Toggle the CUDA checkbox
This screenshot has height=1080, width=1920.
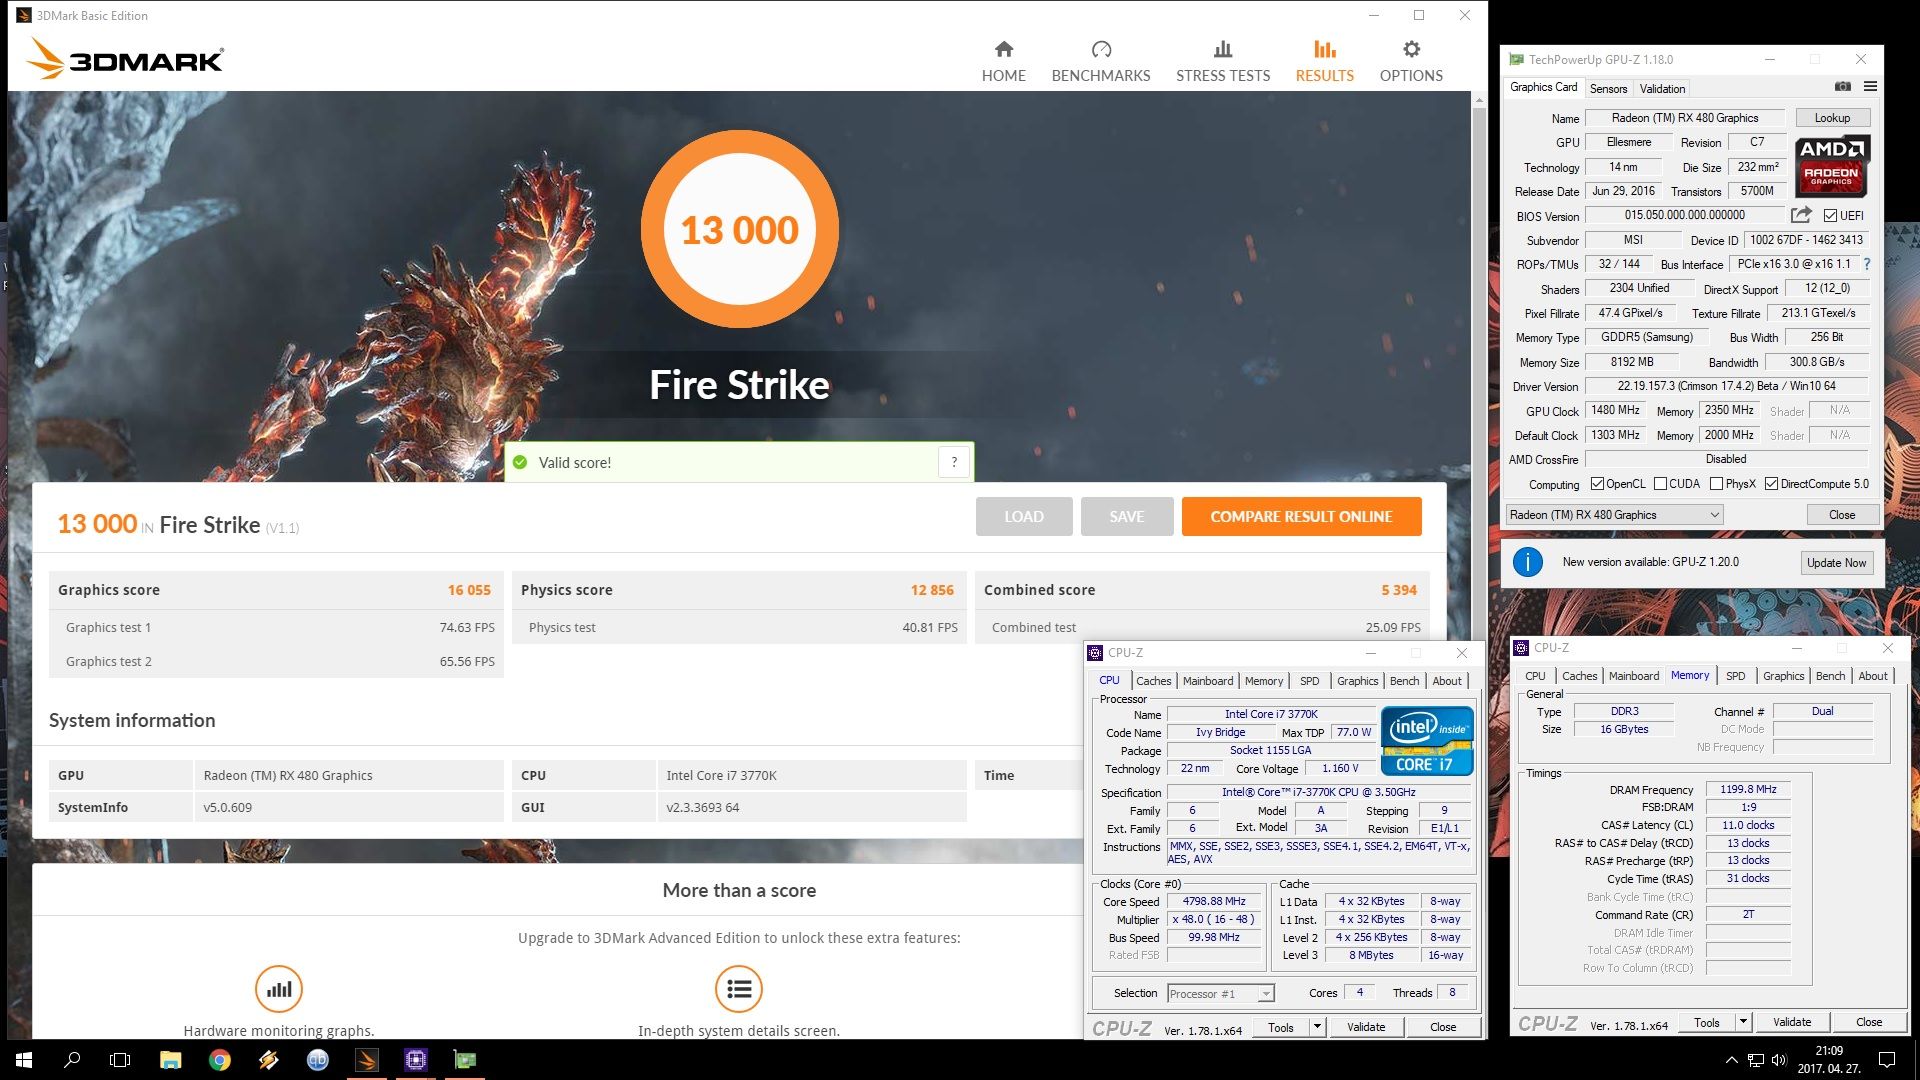pyautogui.click(x=1660, y=484)
